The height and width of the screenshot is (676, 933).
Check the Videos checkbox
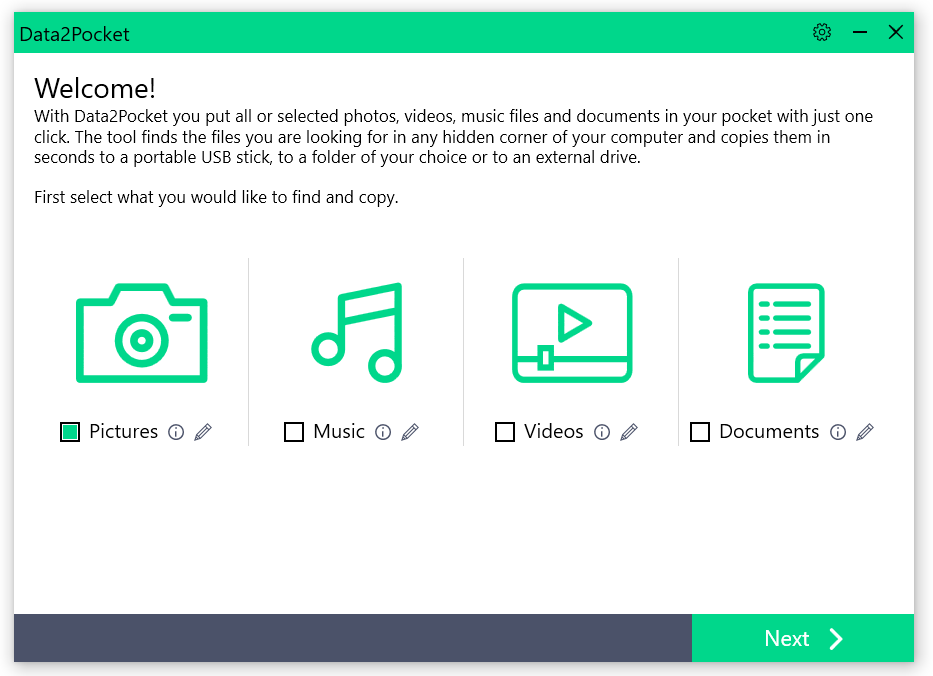coord(505,431)
